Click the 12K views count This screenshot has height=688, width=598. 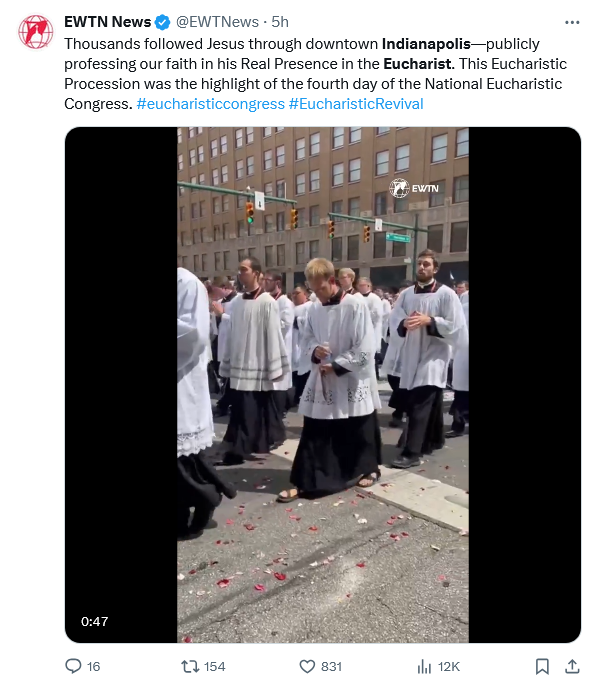coord(449,666)
